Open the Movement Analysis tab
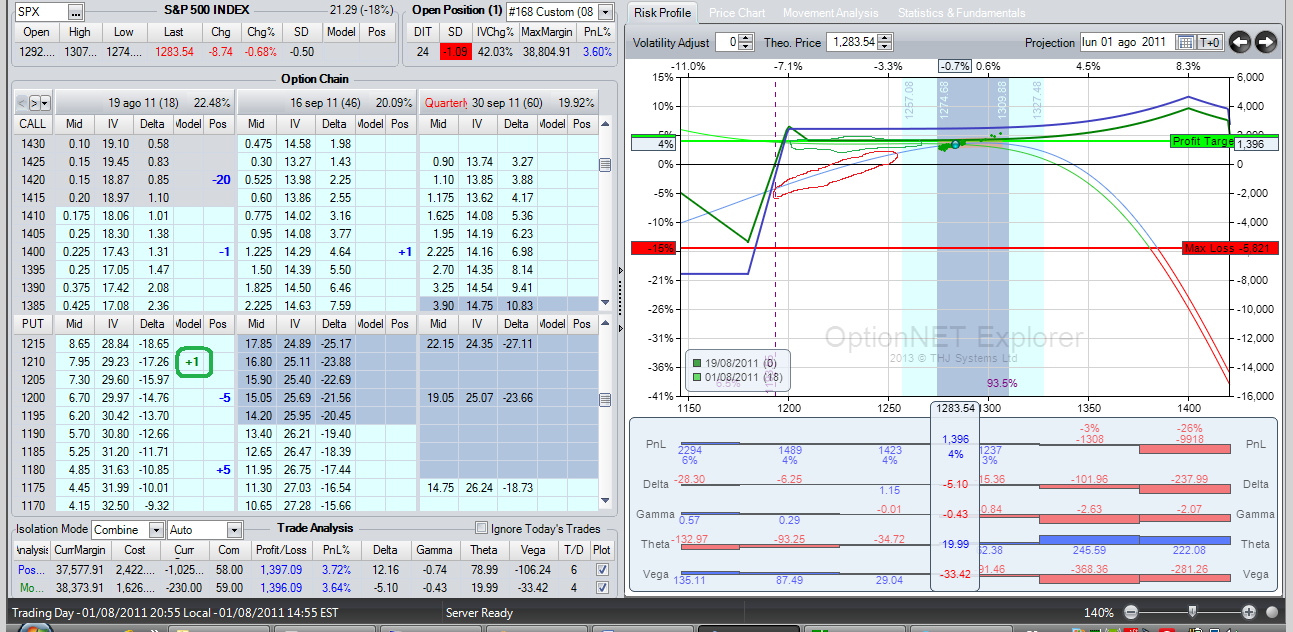The image size is (1293, 632). click(830, 13)
